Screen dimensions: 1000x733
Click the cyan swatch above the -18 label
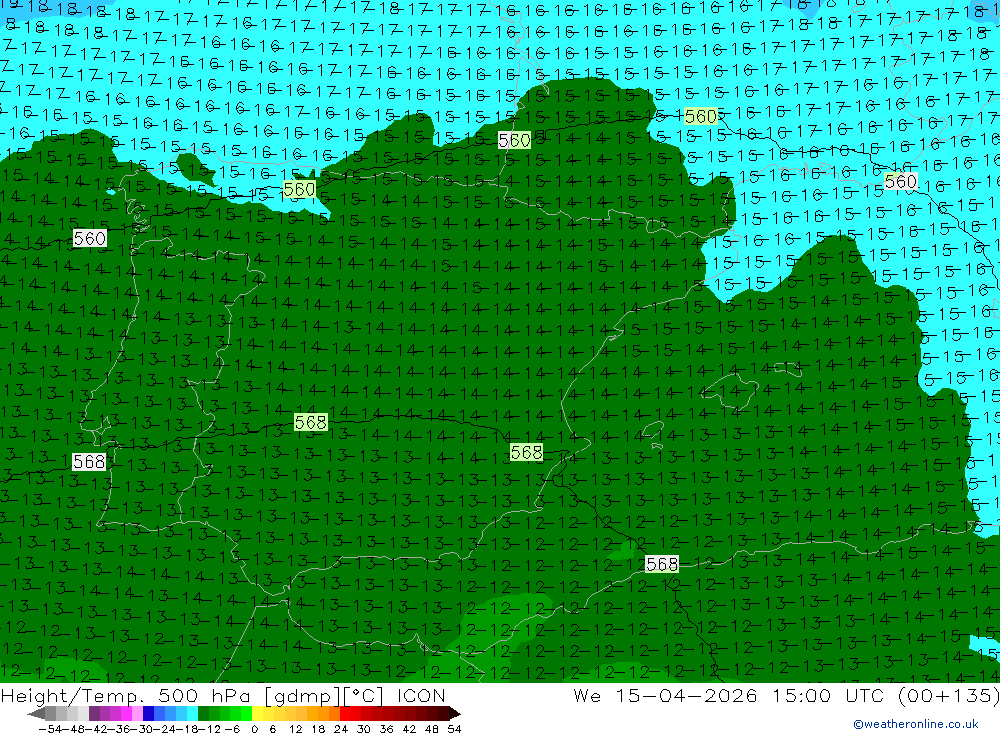coord(192,714)
